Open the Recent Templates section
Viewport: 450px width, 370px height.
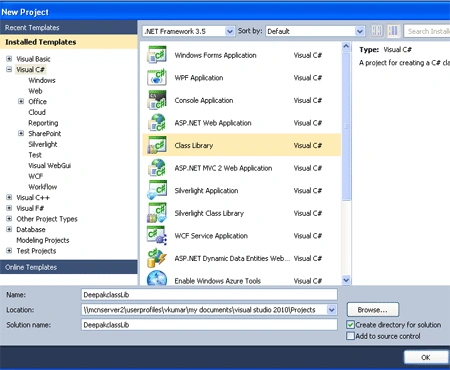point(69,28)
